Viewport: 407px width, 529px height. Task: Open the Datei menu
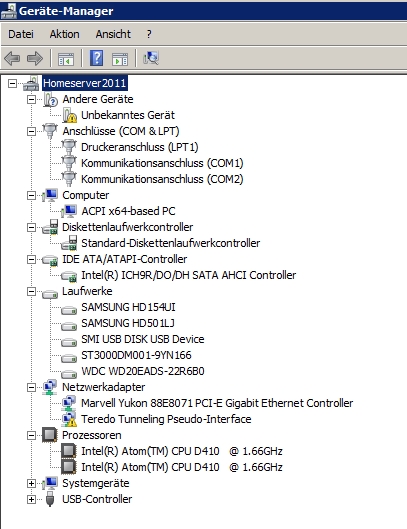click(21, 34)
